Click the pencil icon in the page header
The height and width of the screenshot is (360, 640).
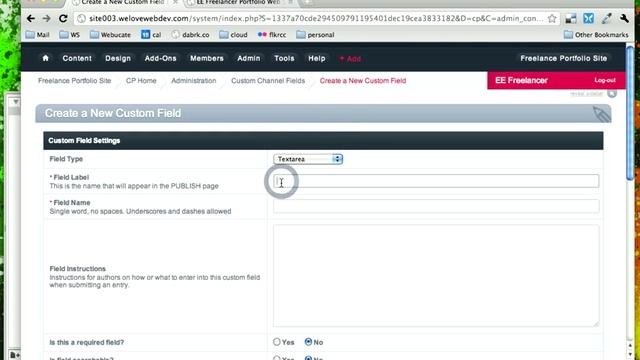601,114
